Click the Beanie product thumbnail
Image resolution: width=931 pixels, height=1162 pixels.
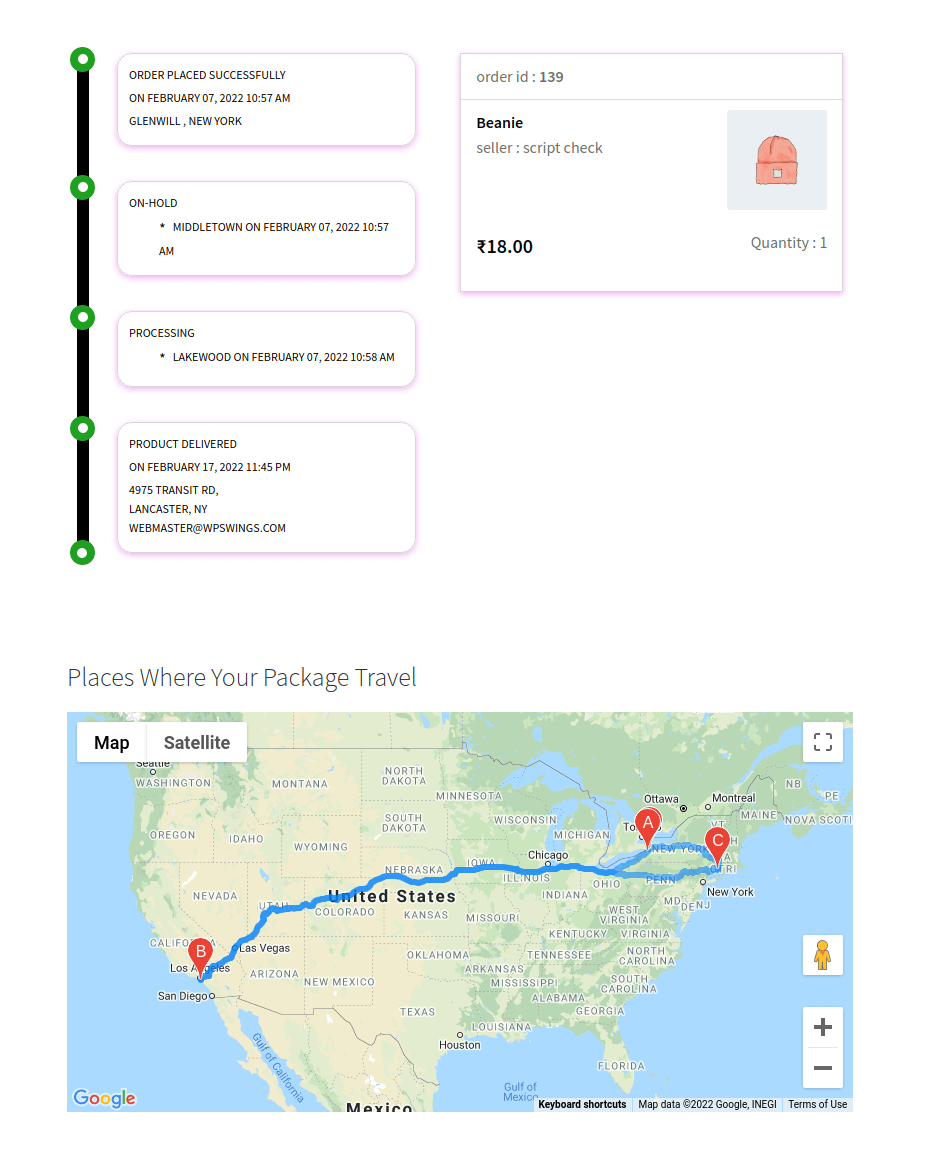pos(777,160)
